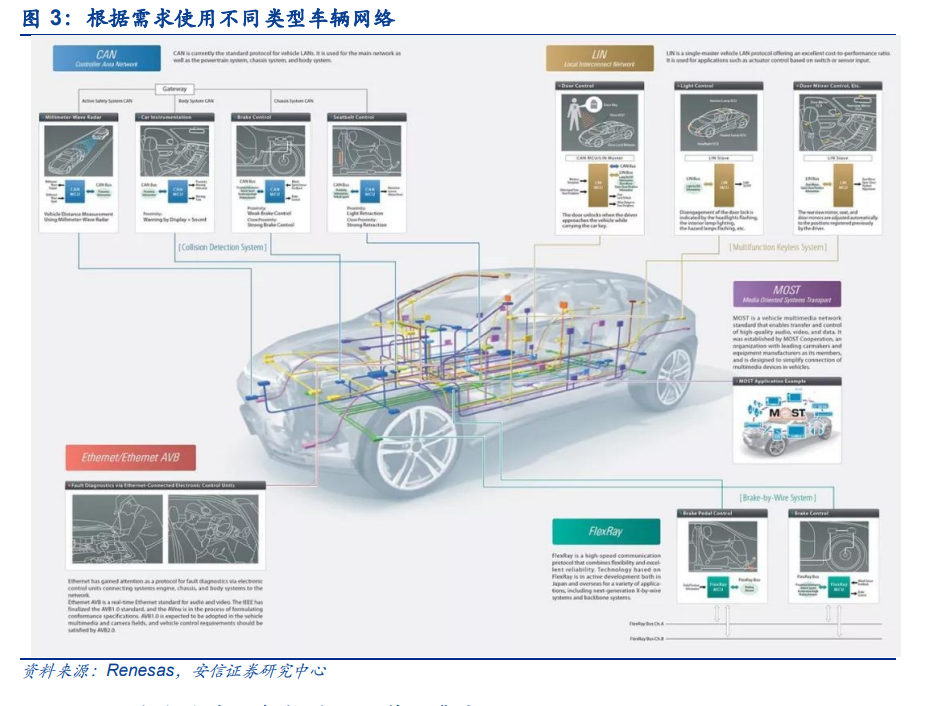Open the Millimeter Wave Radar illustration
The height and width of the screenshot is (706, 944).
[79, 151]
